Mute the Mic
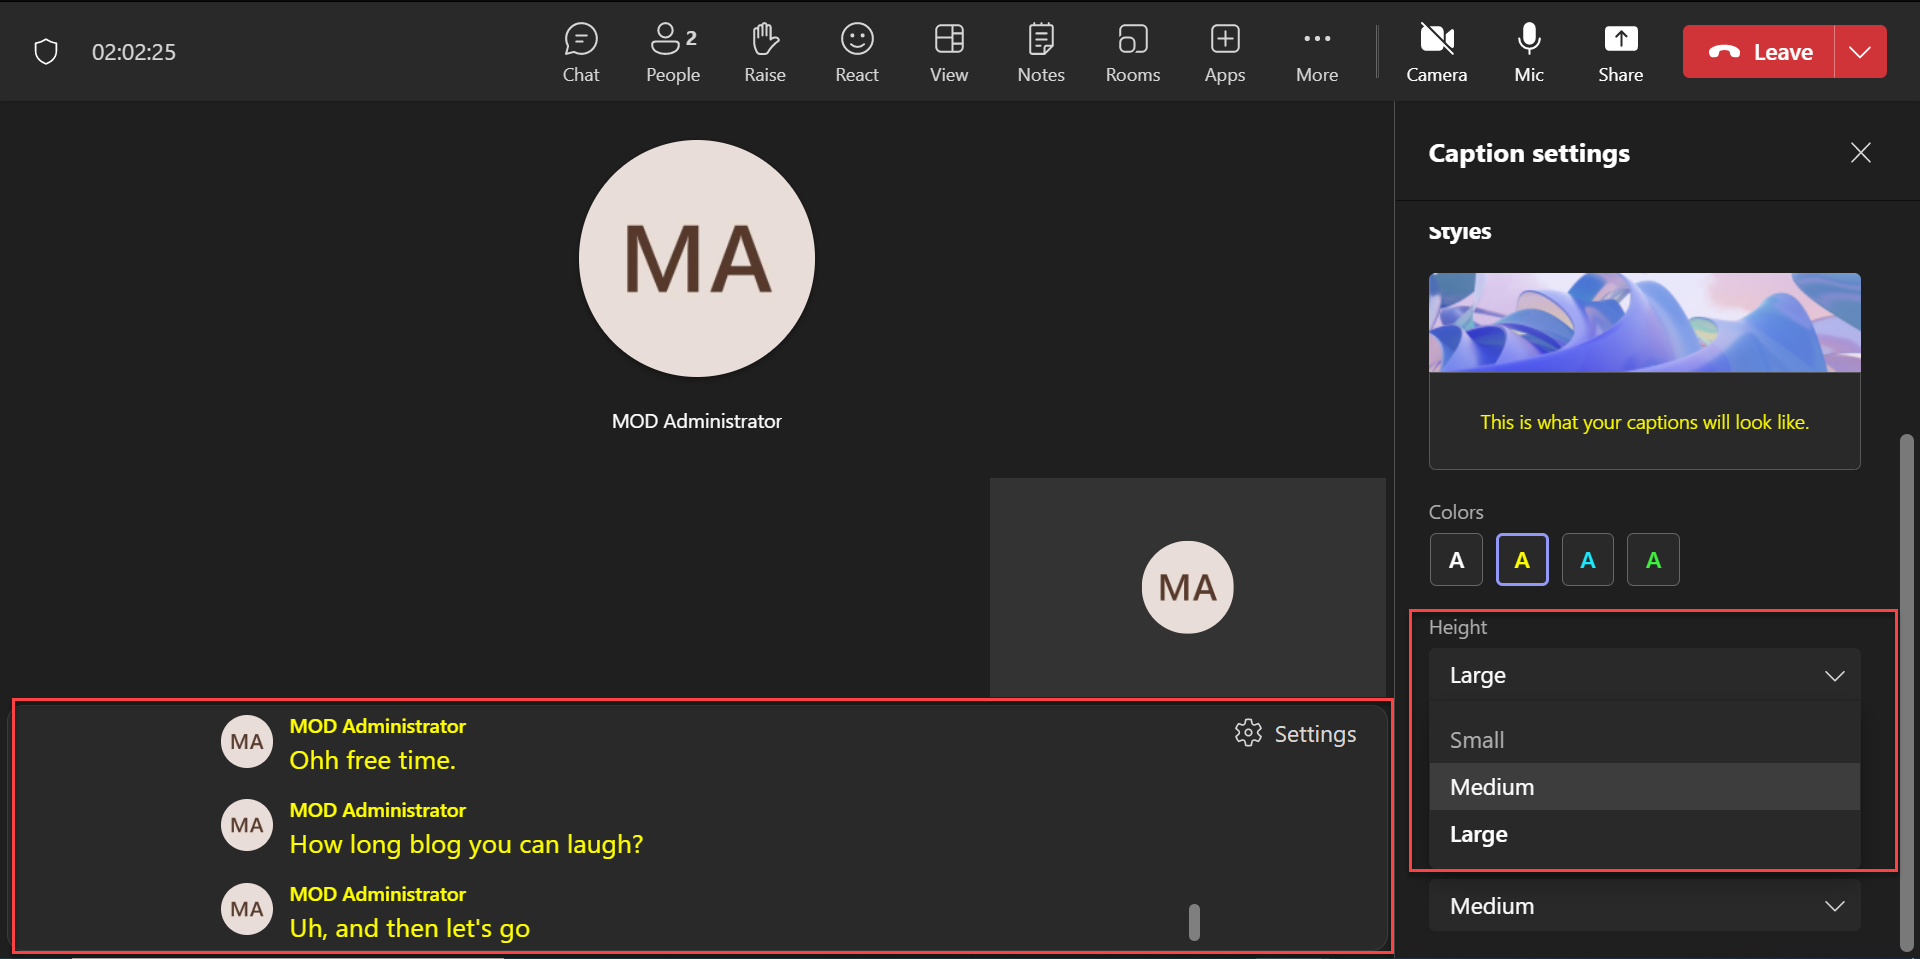This screenshot has width=1920, height=959. tap(1528, 52)
